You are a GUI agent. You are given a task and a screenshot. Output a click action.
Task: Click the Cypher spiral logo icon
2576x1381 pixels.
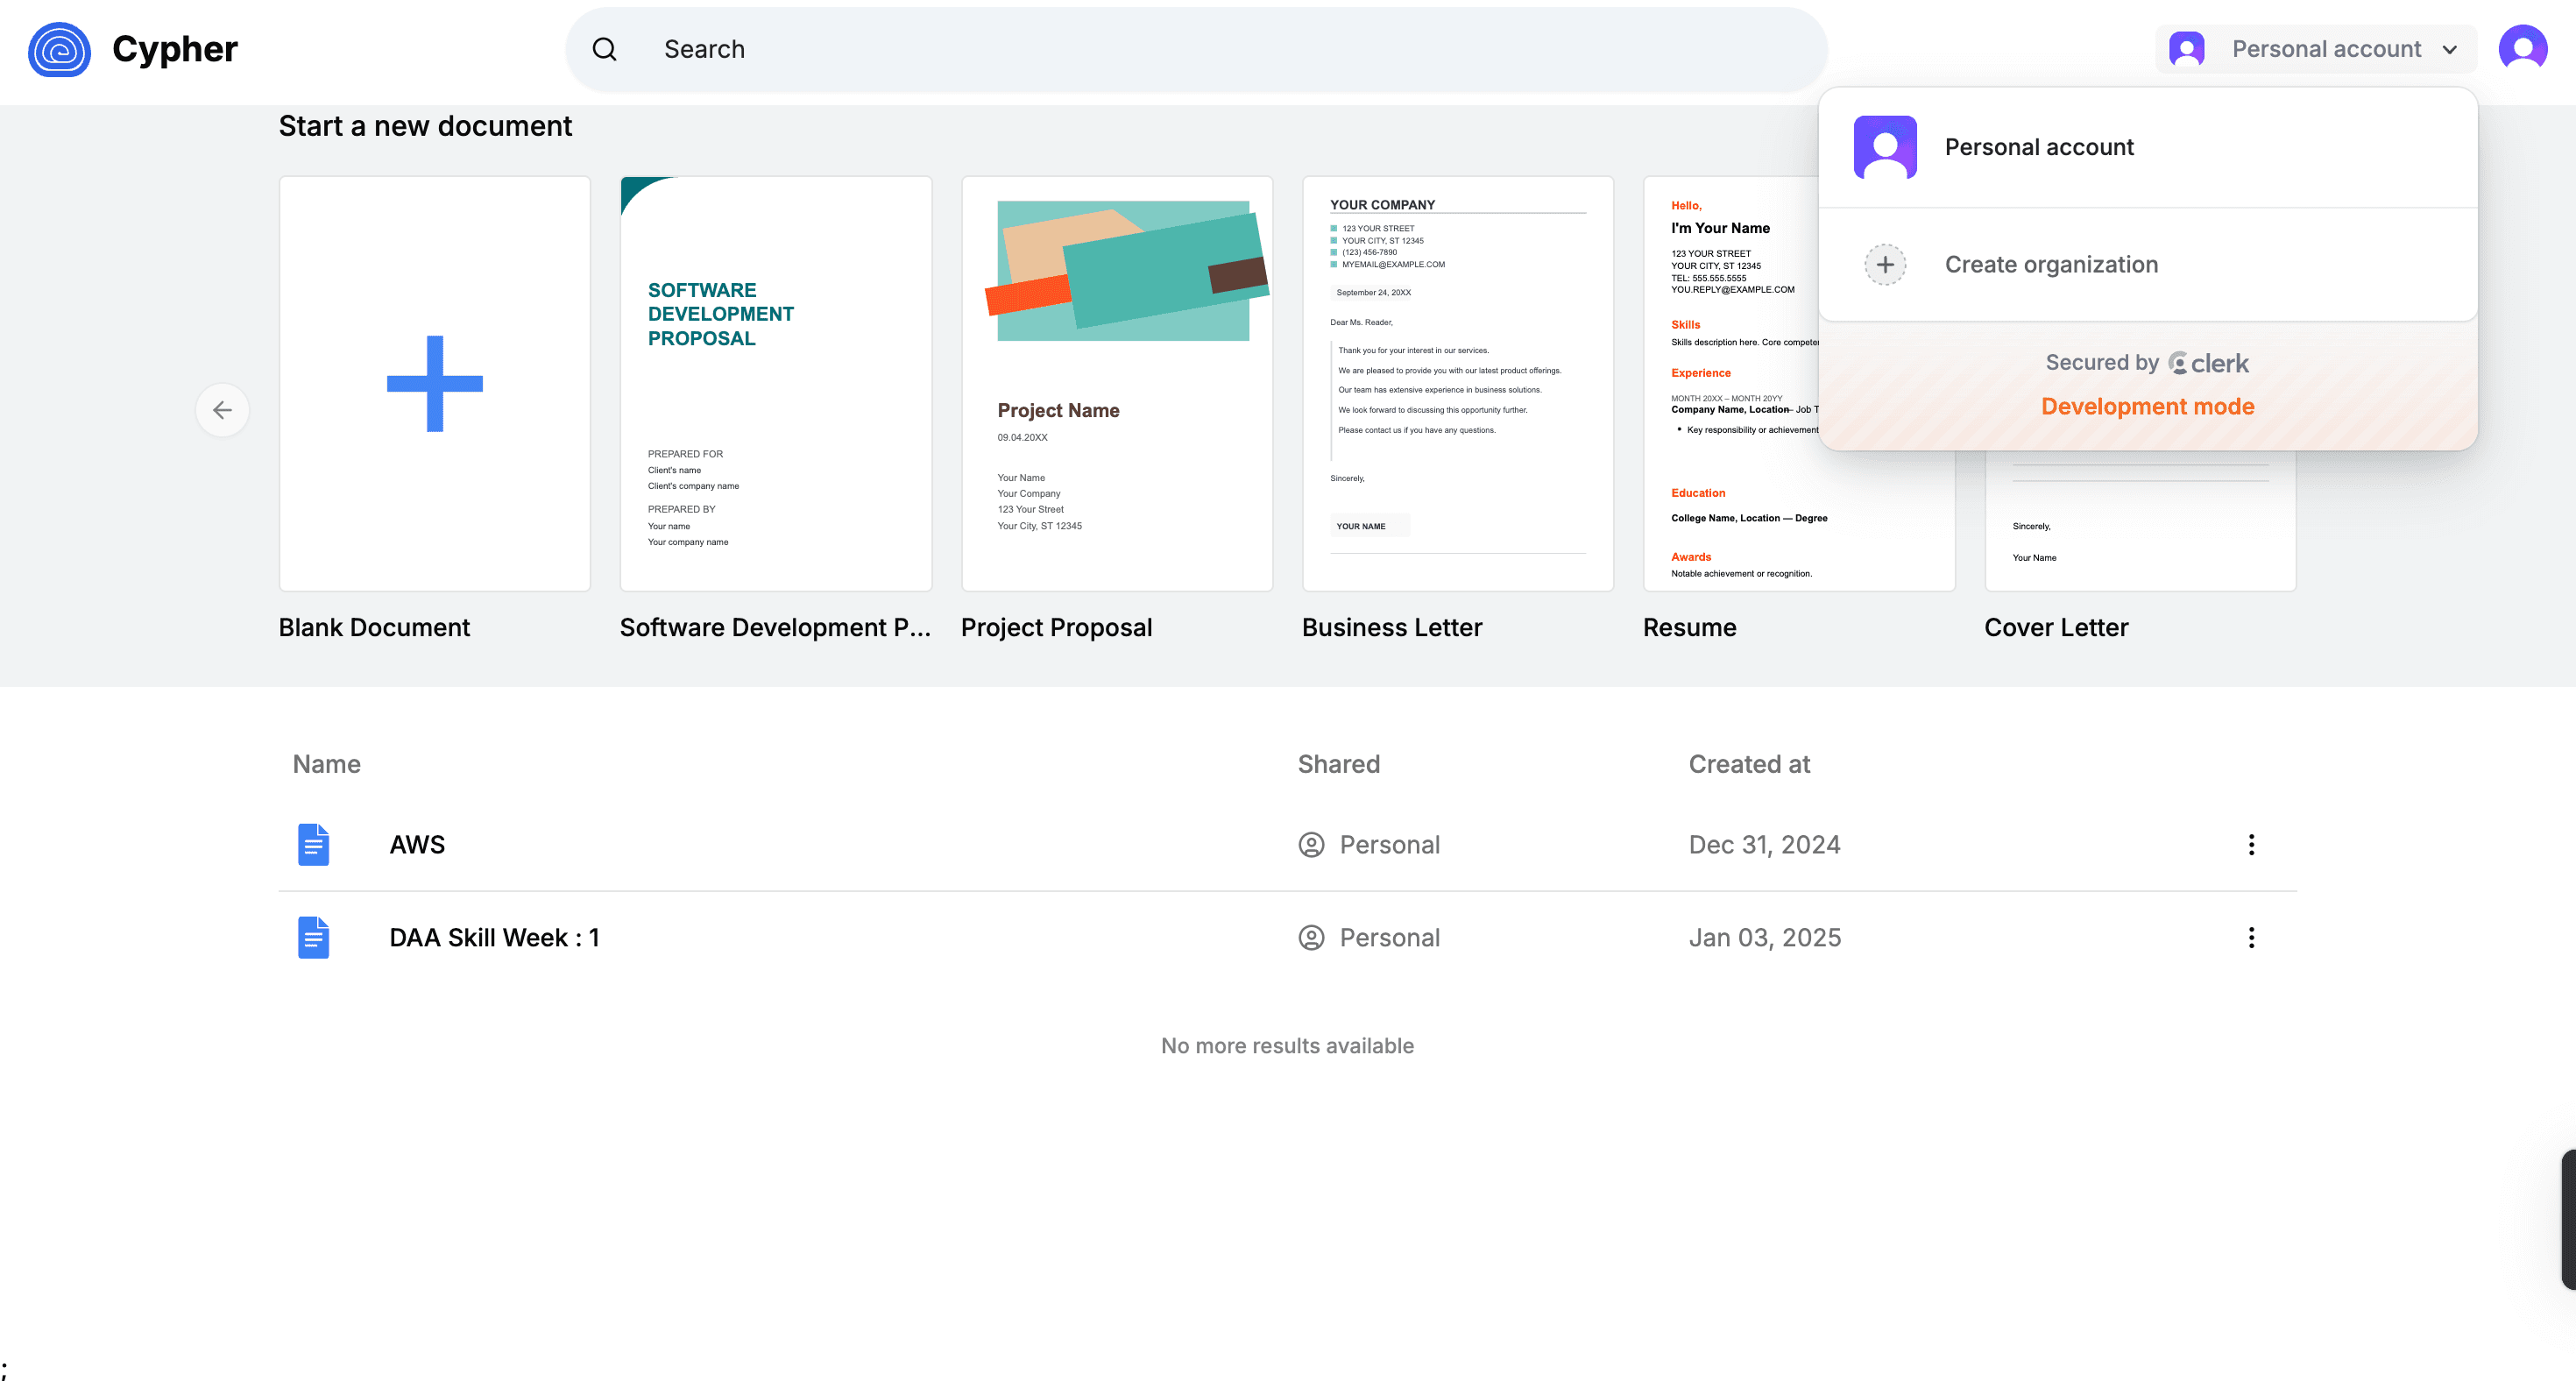coord(59,49)
